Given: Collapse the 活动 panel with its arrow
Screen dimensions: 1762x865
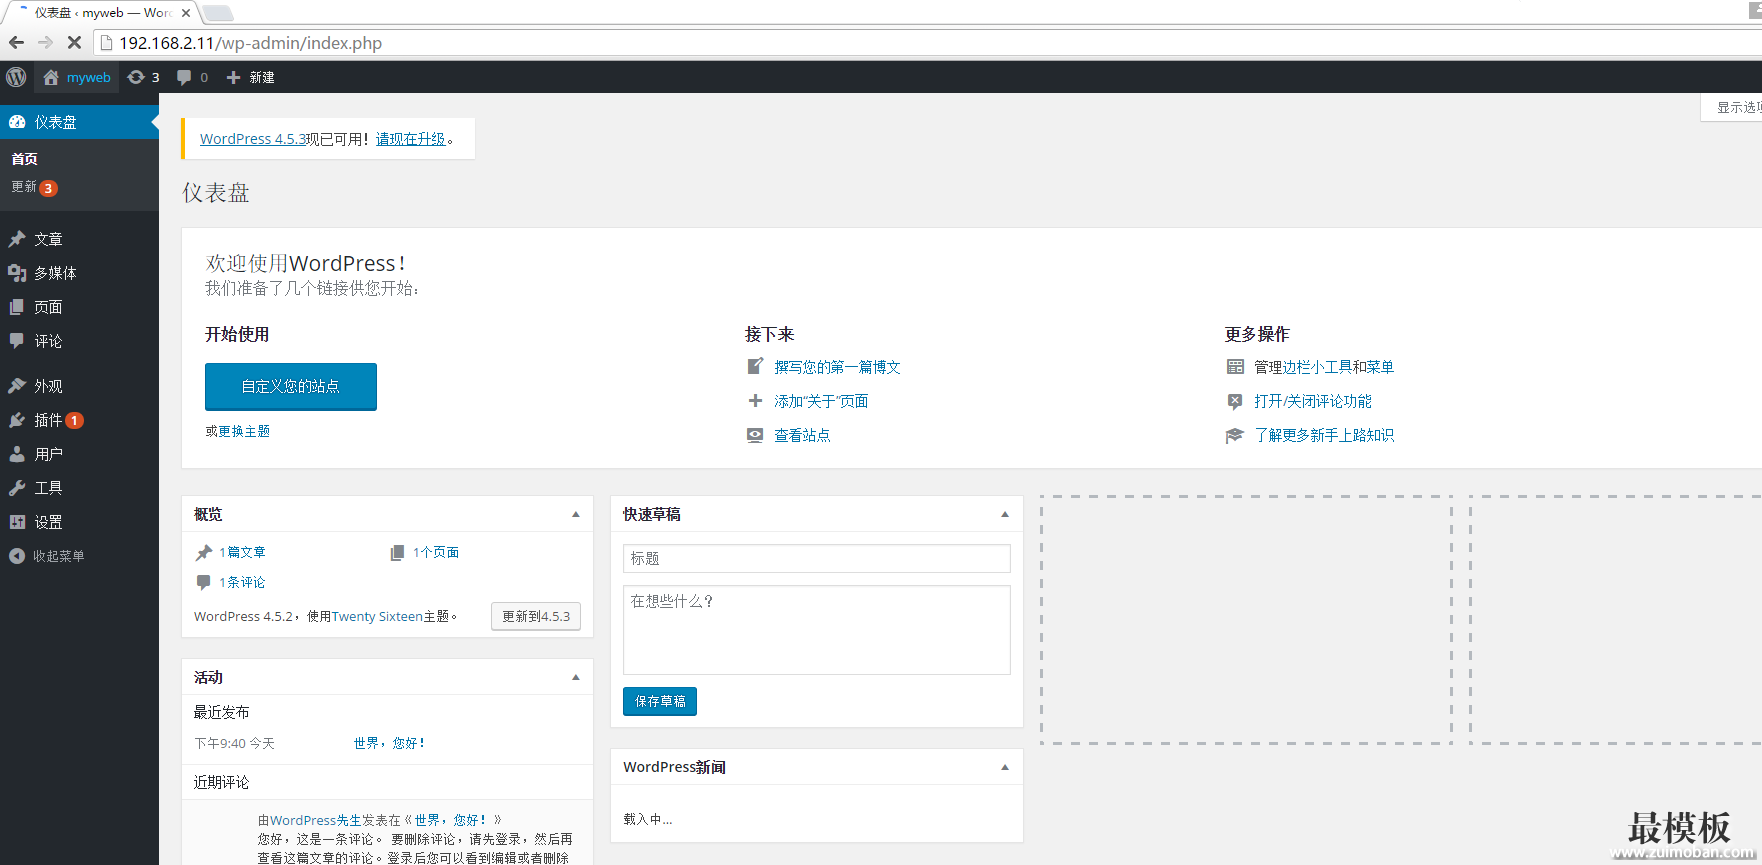Looking at the screenshot, I should [x=576, y=677].
